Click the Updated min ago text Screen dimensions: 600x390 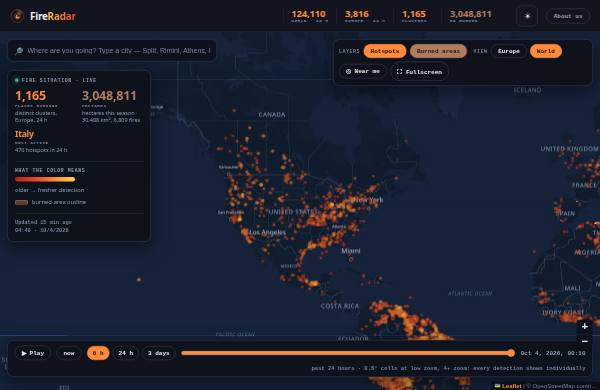[43, 222]
